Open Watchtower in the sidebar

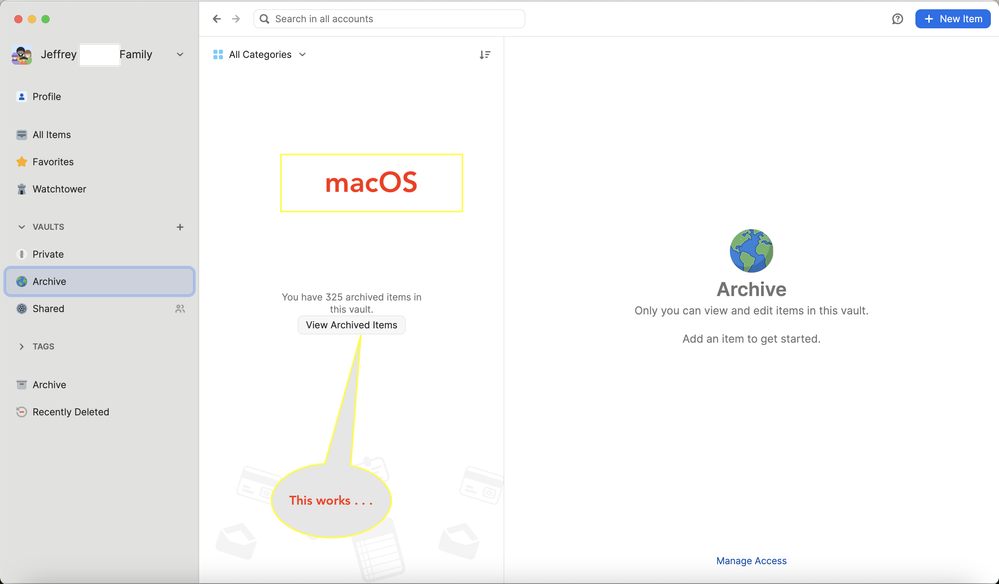(x=59, y=189)
